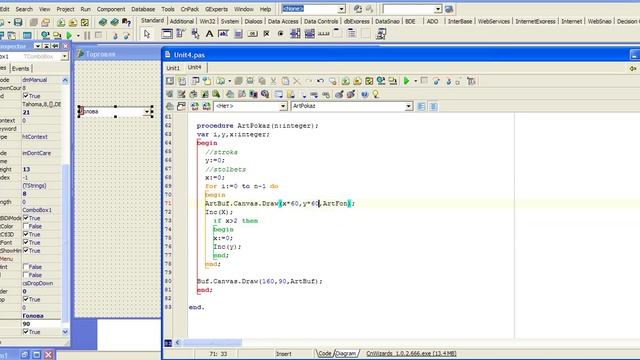Toggle the True checkbox below value 0
Screen dimensions: 640x360
[26, 299]
